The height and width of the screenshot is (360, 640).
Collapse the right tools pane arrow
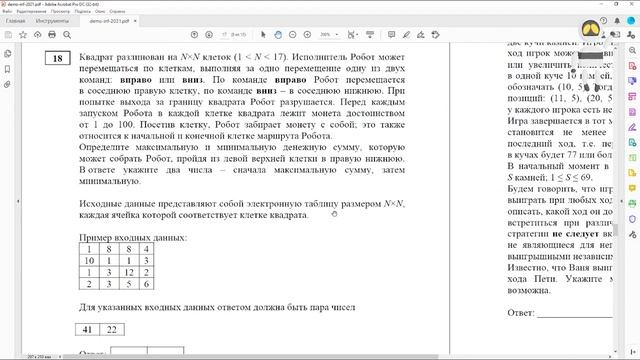[x=622, y=201]
